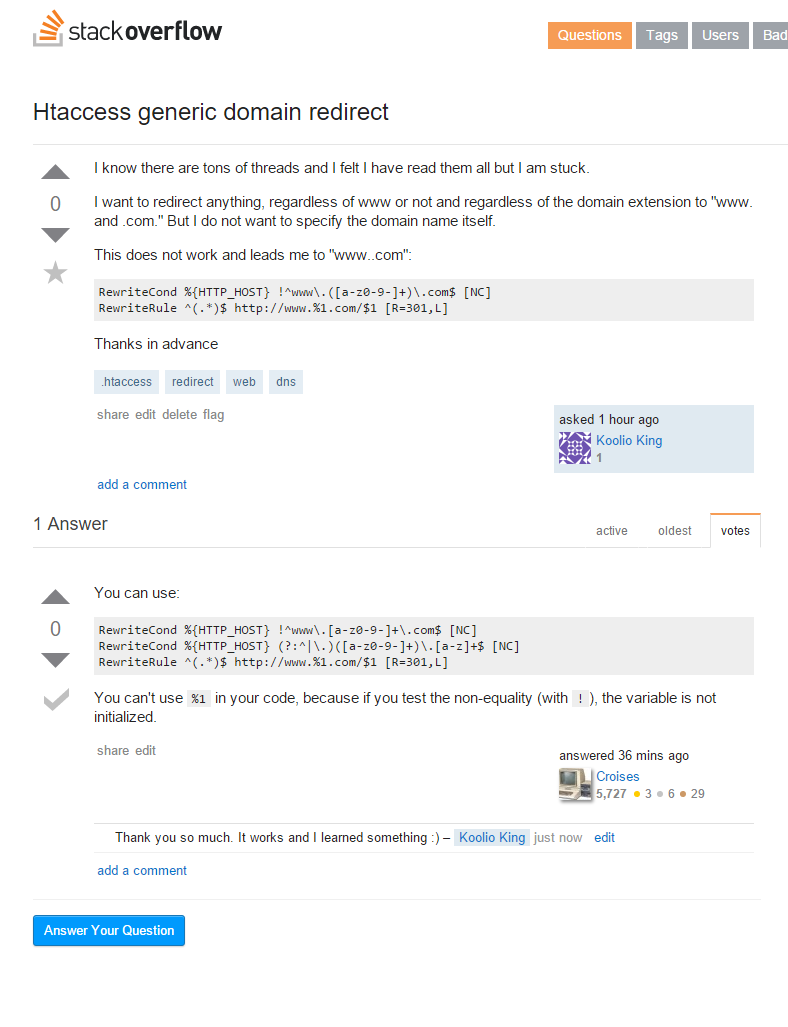Open the question title link
Image resolution: width=788 pixels, height=1027 pixels.
tap(211, 112)
